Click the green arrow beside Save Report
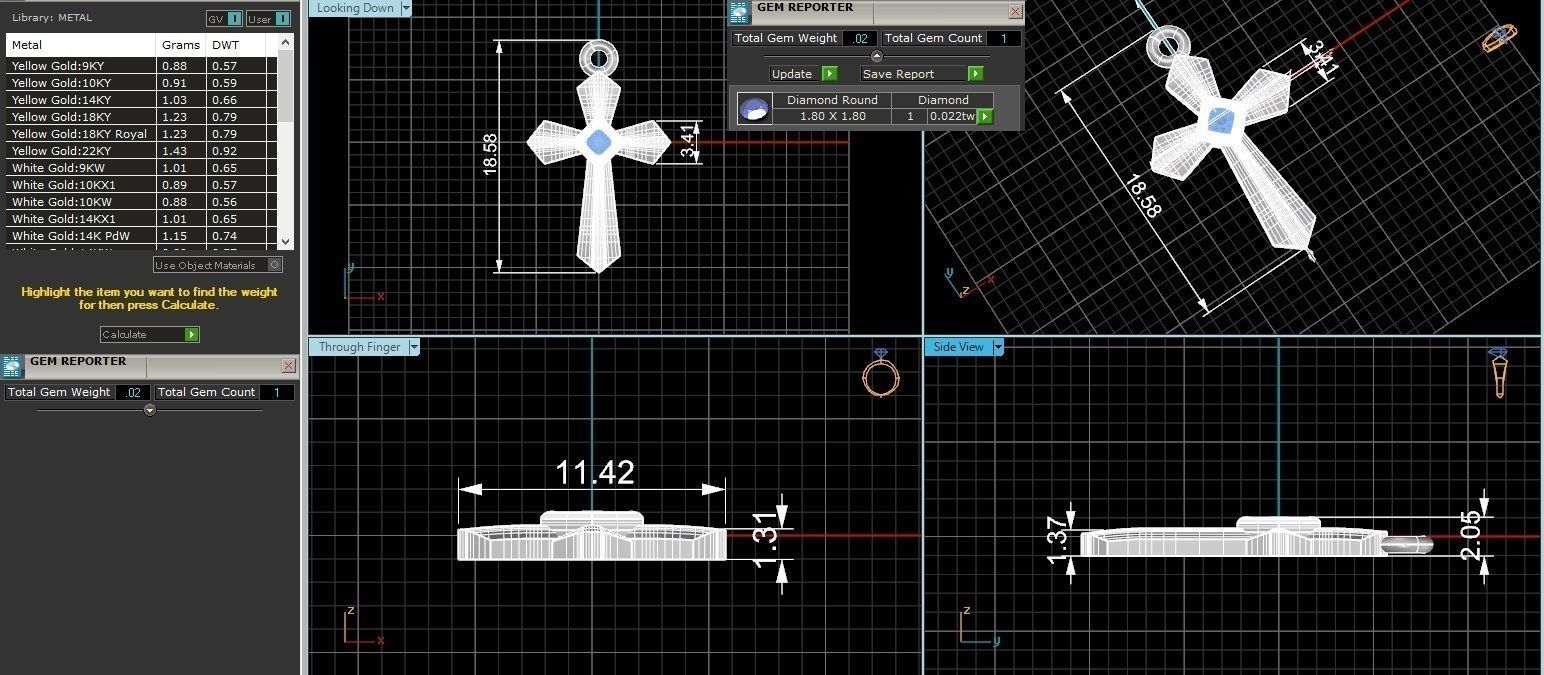1544x675 pixels. [x=976, y=74]
